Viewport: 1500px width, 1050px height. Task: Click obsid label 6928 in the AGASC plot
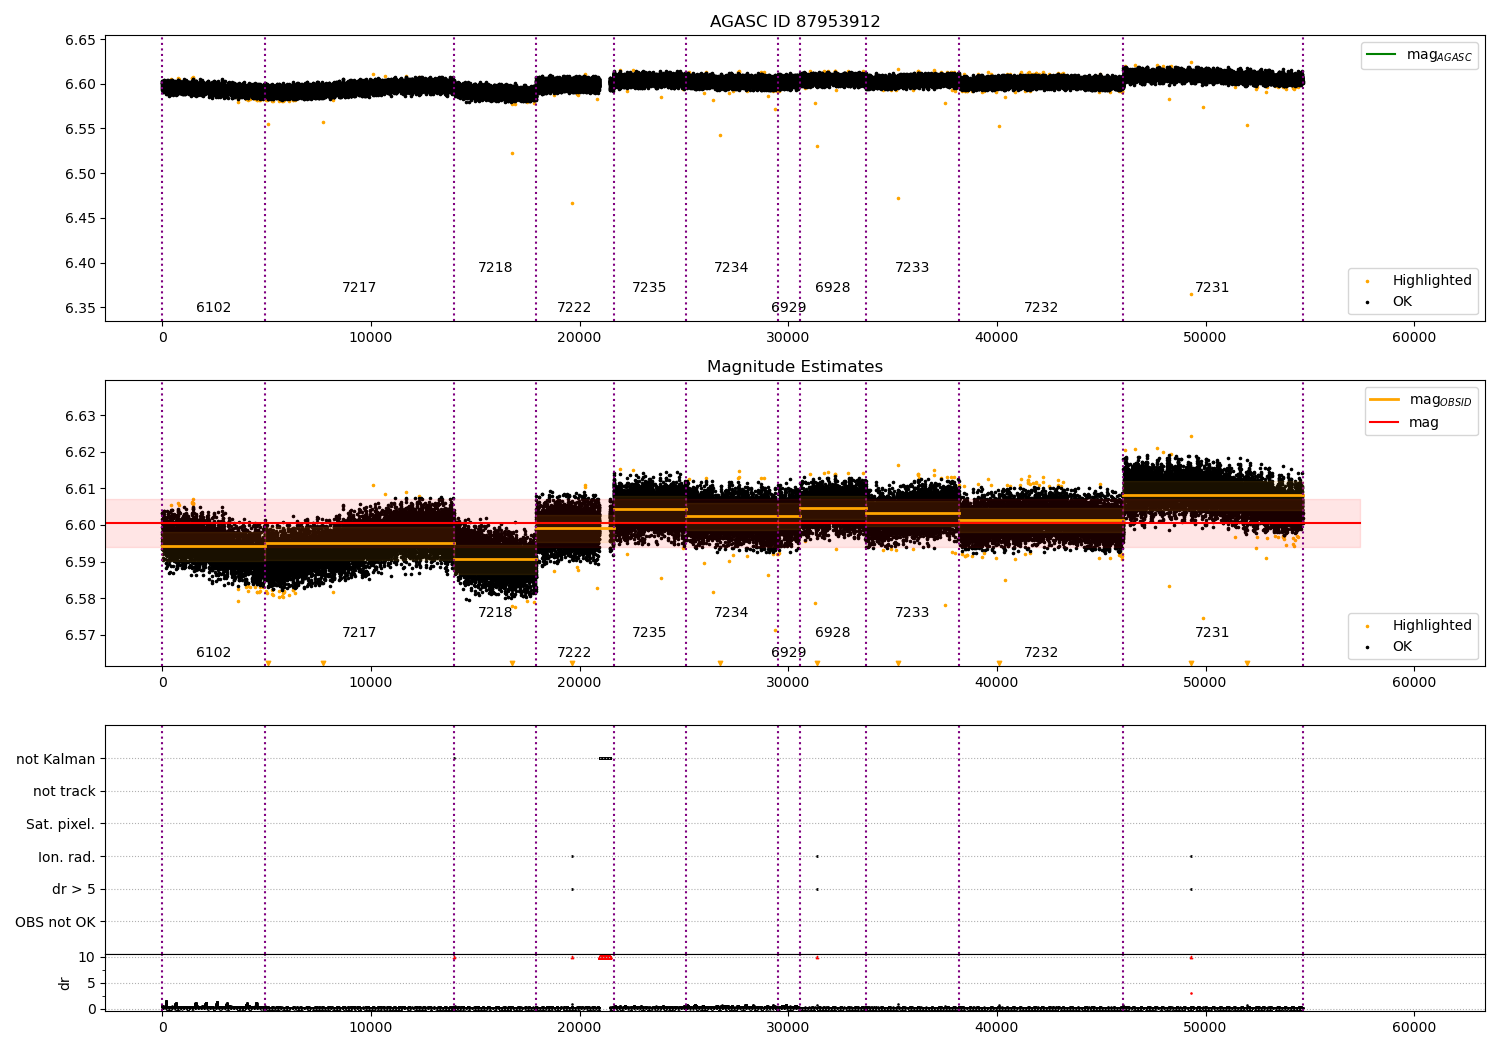click(x=833, y=288)
